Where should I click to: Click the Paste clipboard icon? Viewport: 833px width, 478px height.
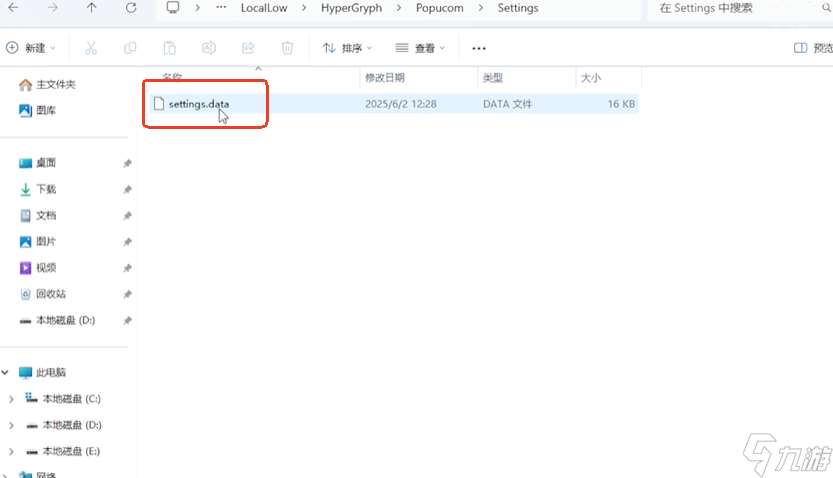[170, 48]
